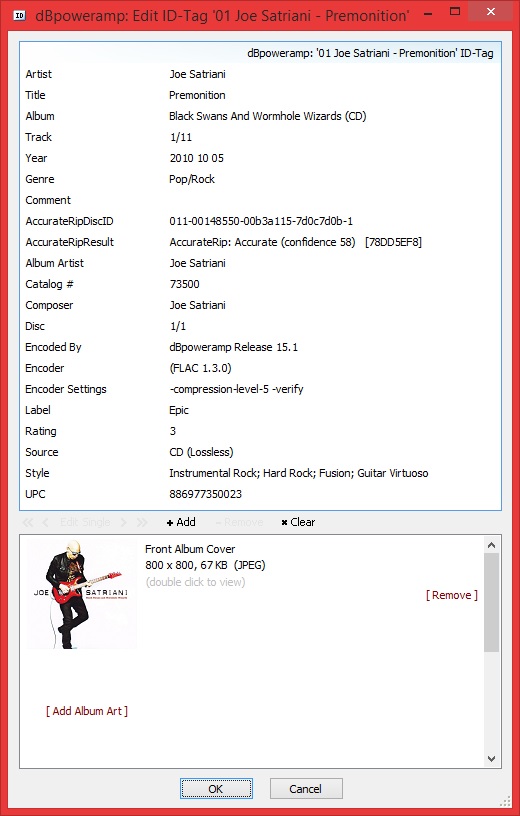Click the album art scrollbar thumb
The height and width of the screenshot is (816, 520).
(491, 603)
